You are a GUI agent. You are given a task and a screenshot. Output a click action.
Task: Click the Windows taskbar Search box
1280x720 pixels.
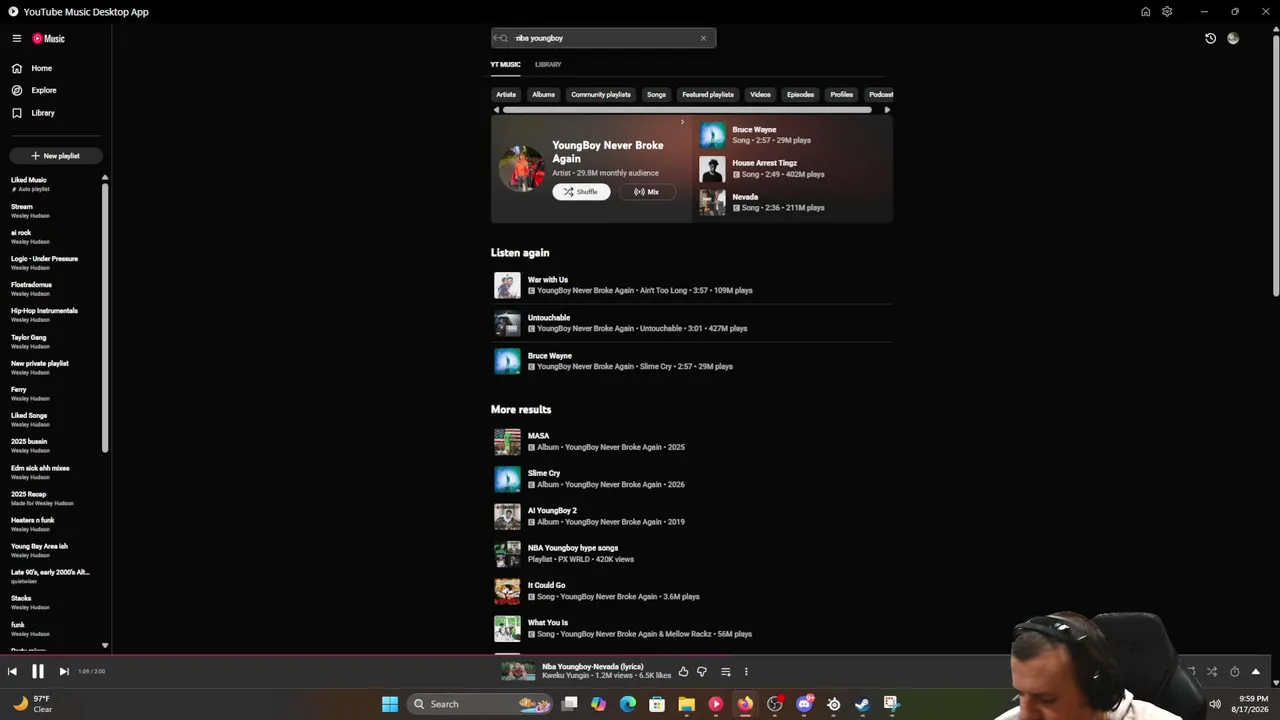(x=481, y=704)
